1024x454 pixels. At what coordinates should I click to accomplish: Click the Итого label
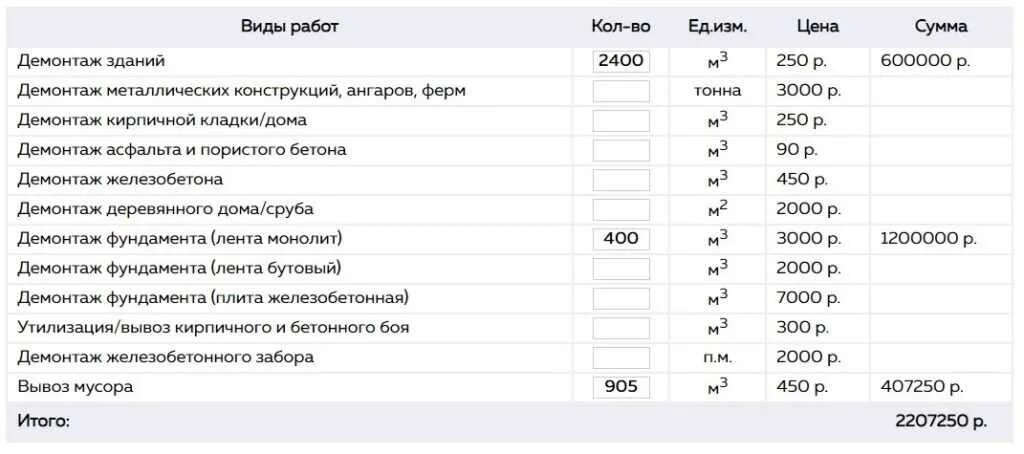tap(43, 422)
